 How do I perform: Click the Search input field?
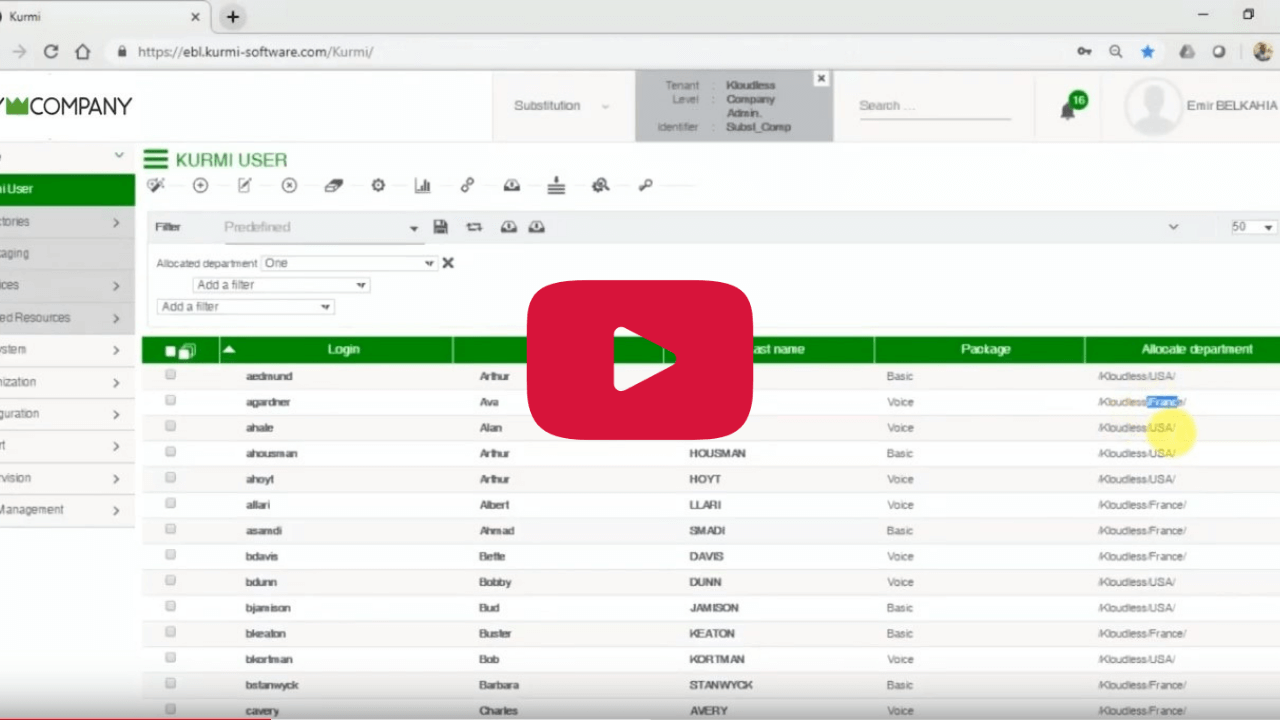pyautogui.click(x=934, y=106)
